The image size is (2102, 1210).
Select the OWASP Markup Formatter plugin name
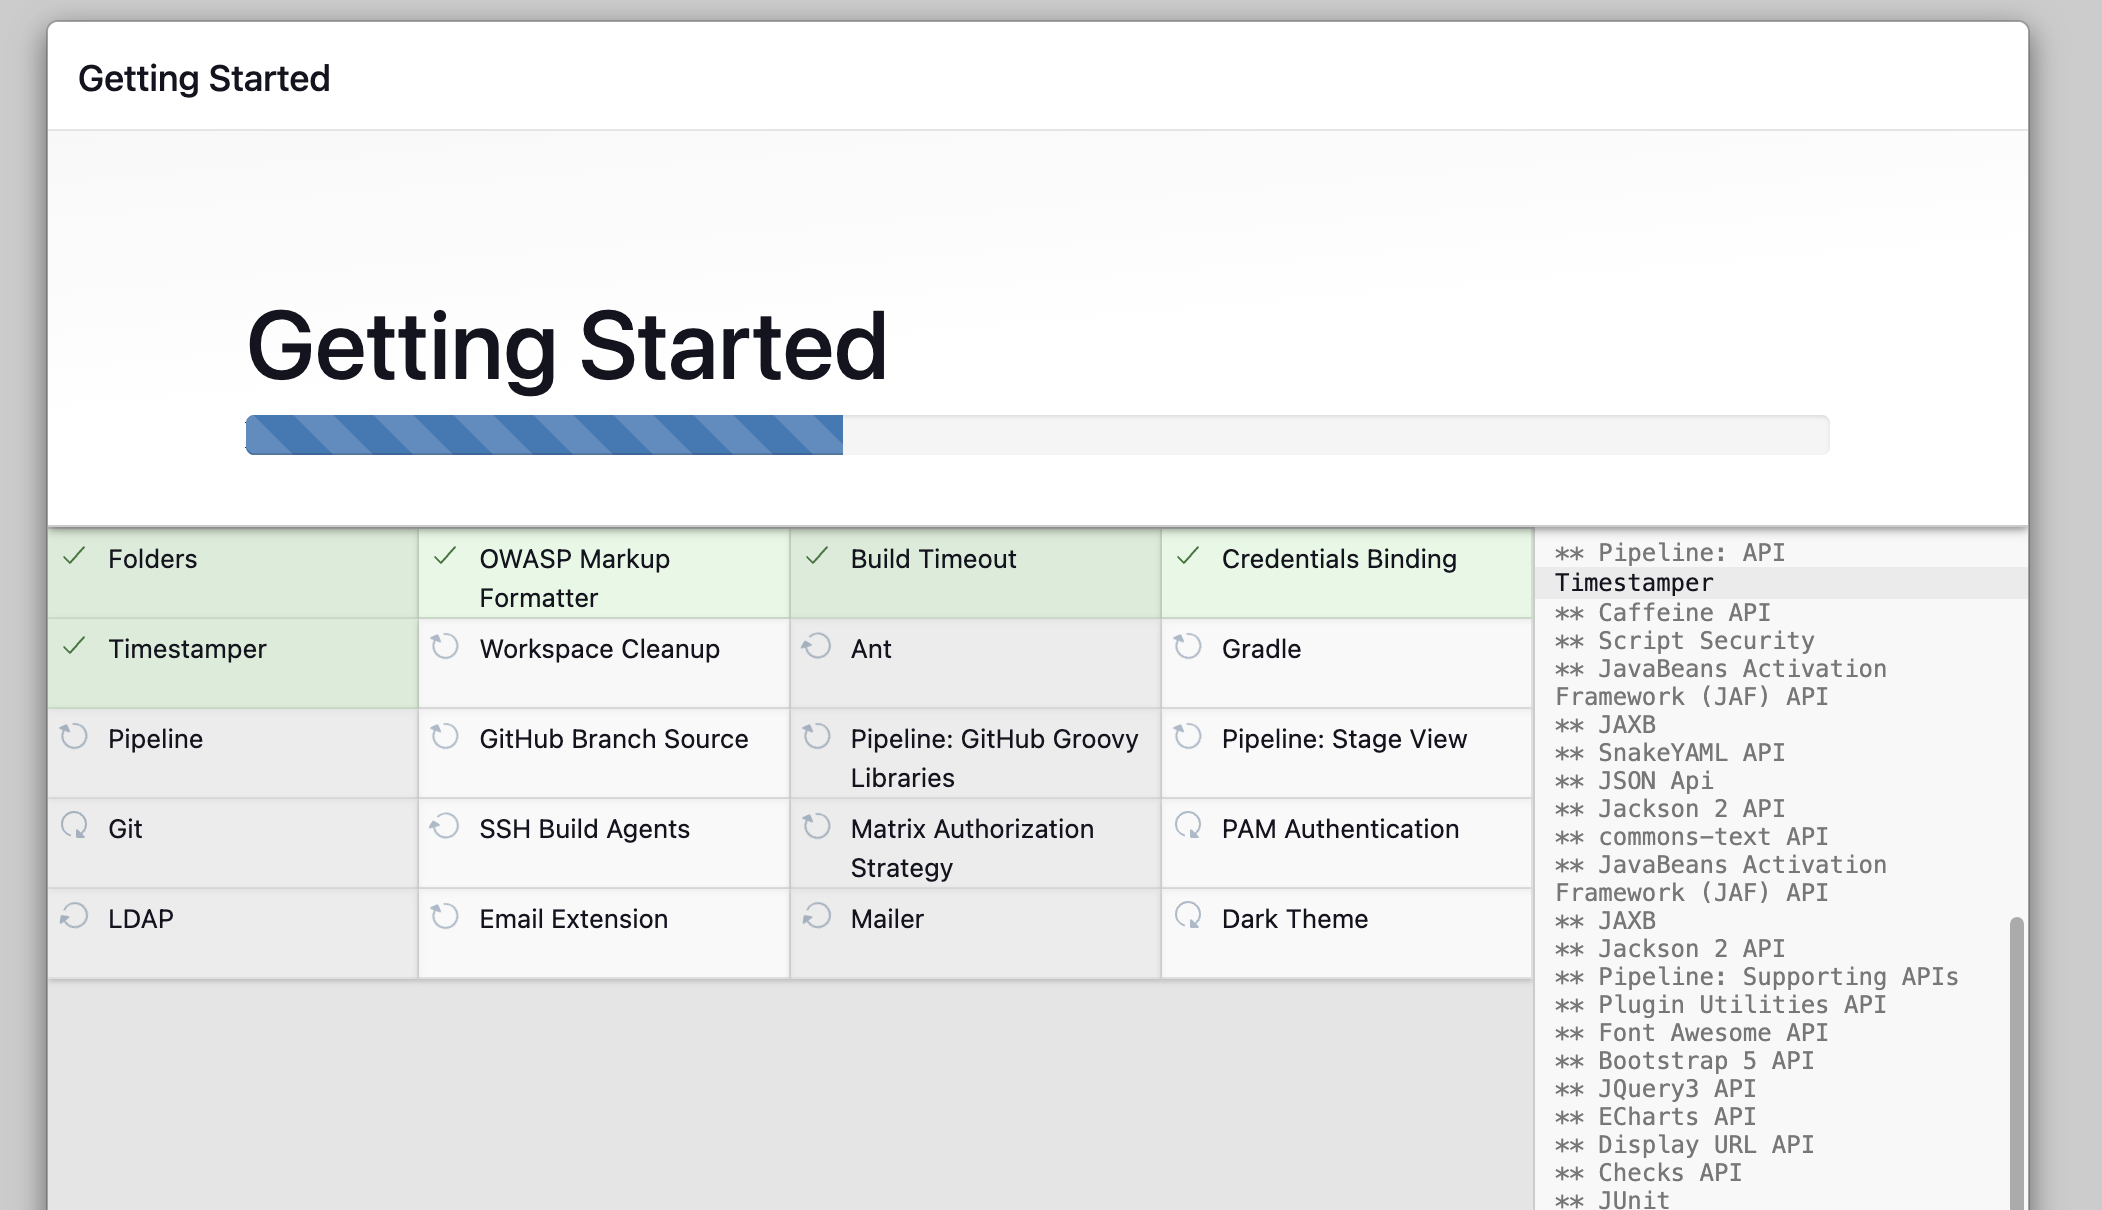[x=574, y=578]
